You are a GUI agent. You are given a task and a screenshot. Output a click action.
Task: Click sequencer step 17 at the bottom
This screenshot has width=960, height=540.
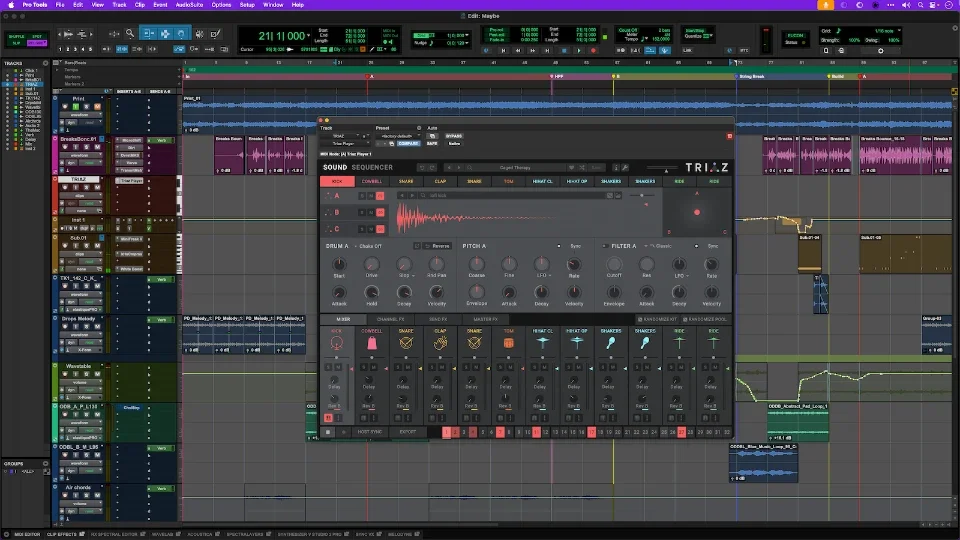[x=592, y=432]
